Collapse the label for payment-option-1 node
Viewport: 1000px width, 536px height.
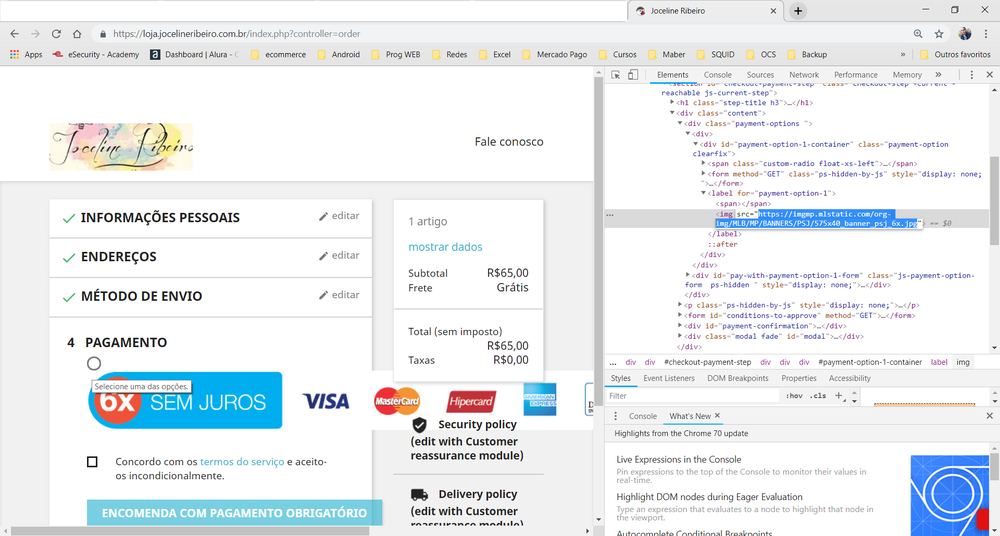(703, 193)
